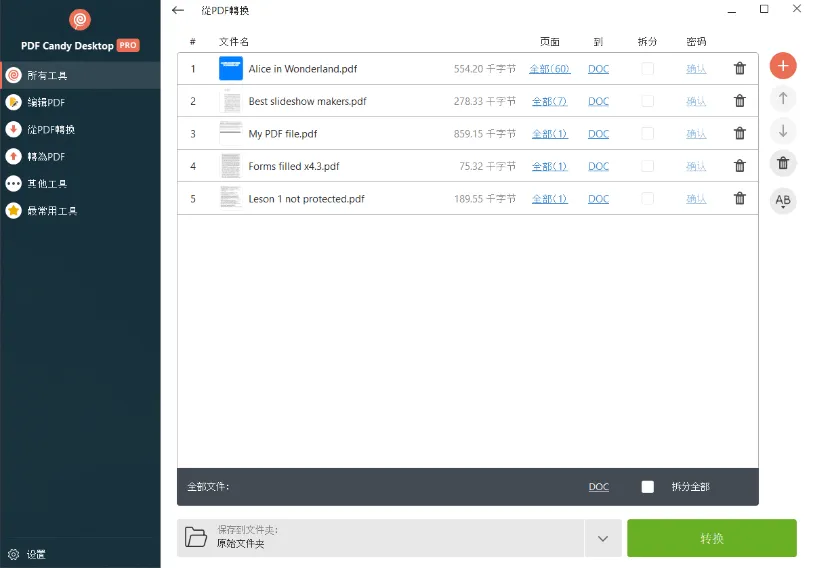
Task: Open DOC format selector for Best slideshow makers.pdf
Action: 598,101
